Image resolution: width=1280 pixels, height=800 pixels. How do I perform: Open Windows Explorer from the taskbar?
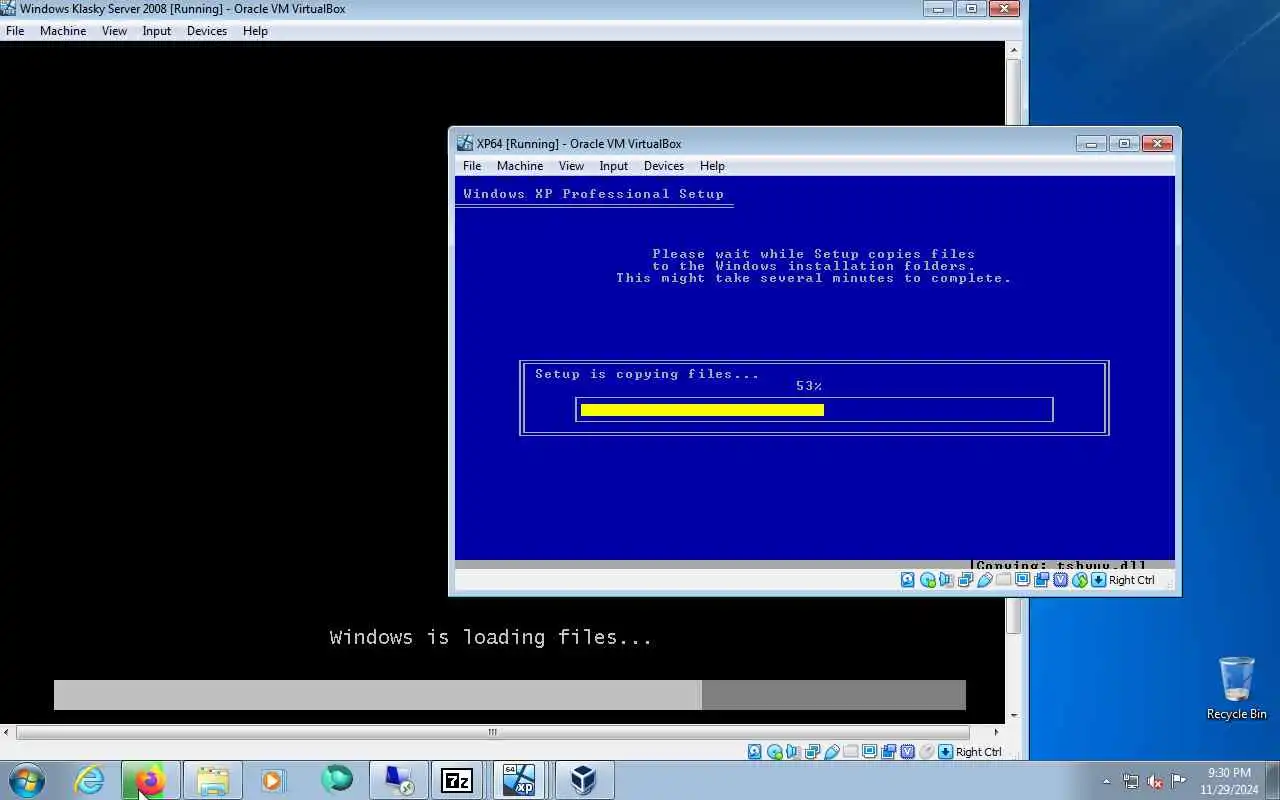tap(212, 780)
